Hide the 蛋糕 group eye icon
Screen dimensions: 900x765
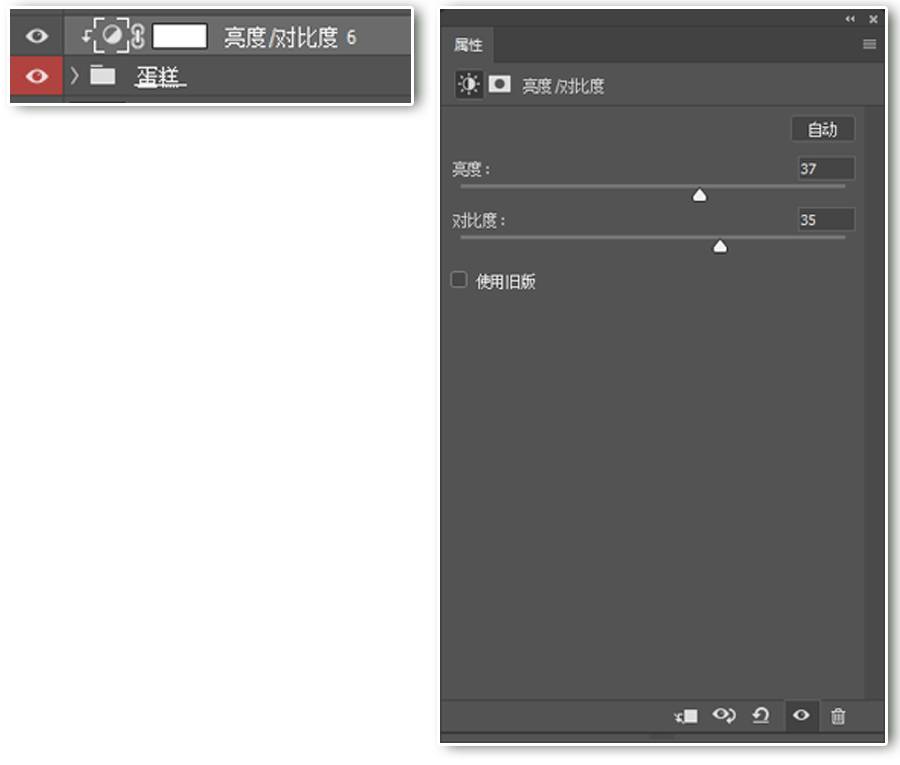click(x=36, y=76)
